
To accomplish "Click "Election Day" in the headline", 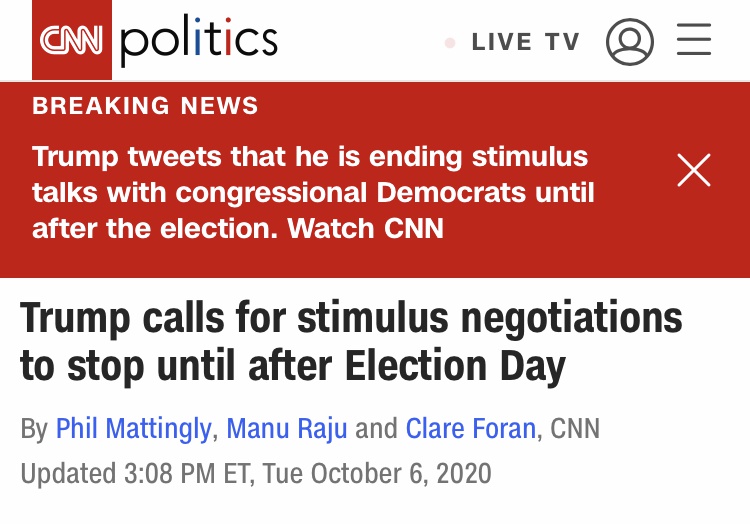I will (x=456, y=367).
